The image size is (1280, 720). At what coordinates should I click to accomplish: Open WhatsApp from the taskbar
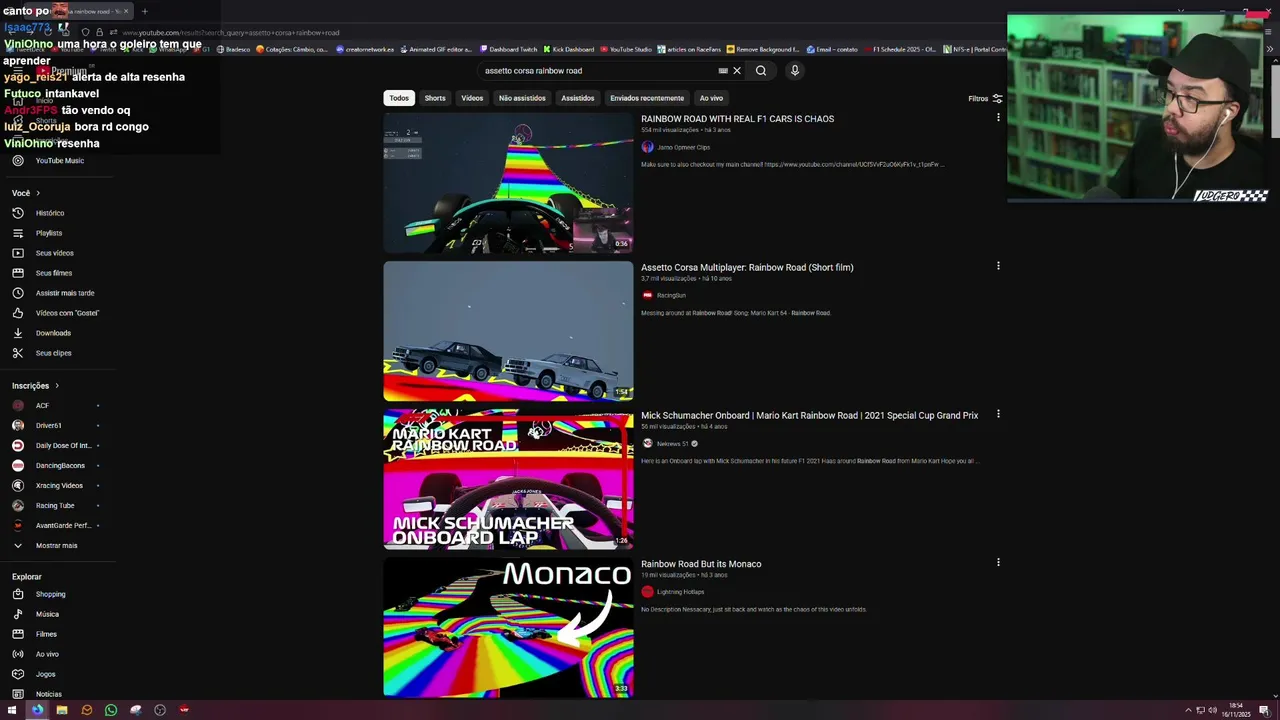(111, 710)
